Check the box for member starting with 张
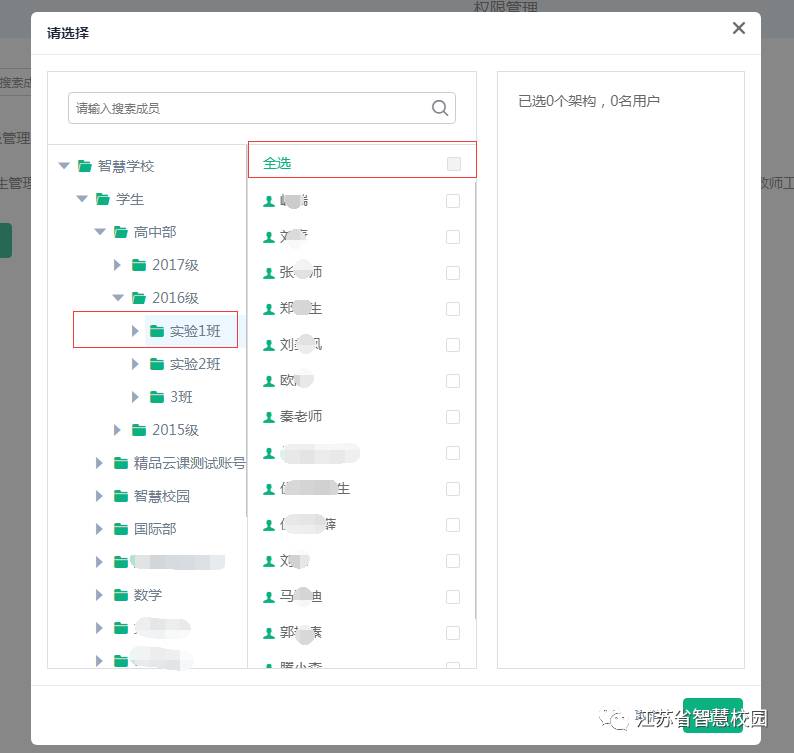This screenshot has height=753, width=794. [x=453, y=273]
